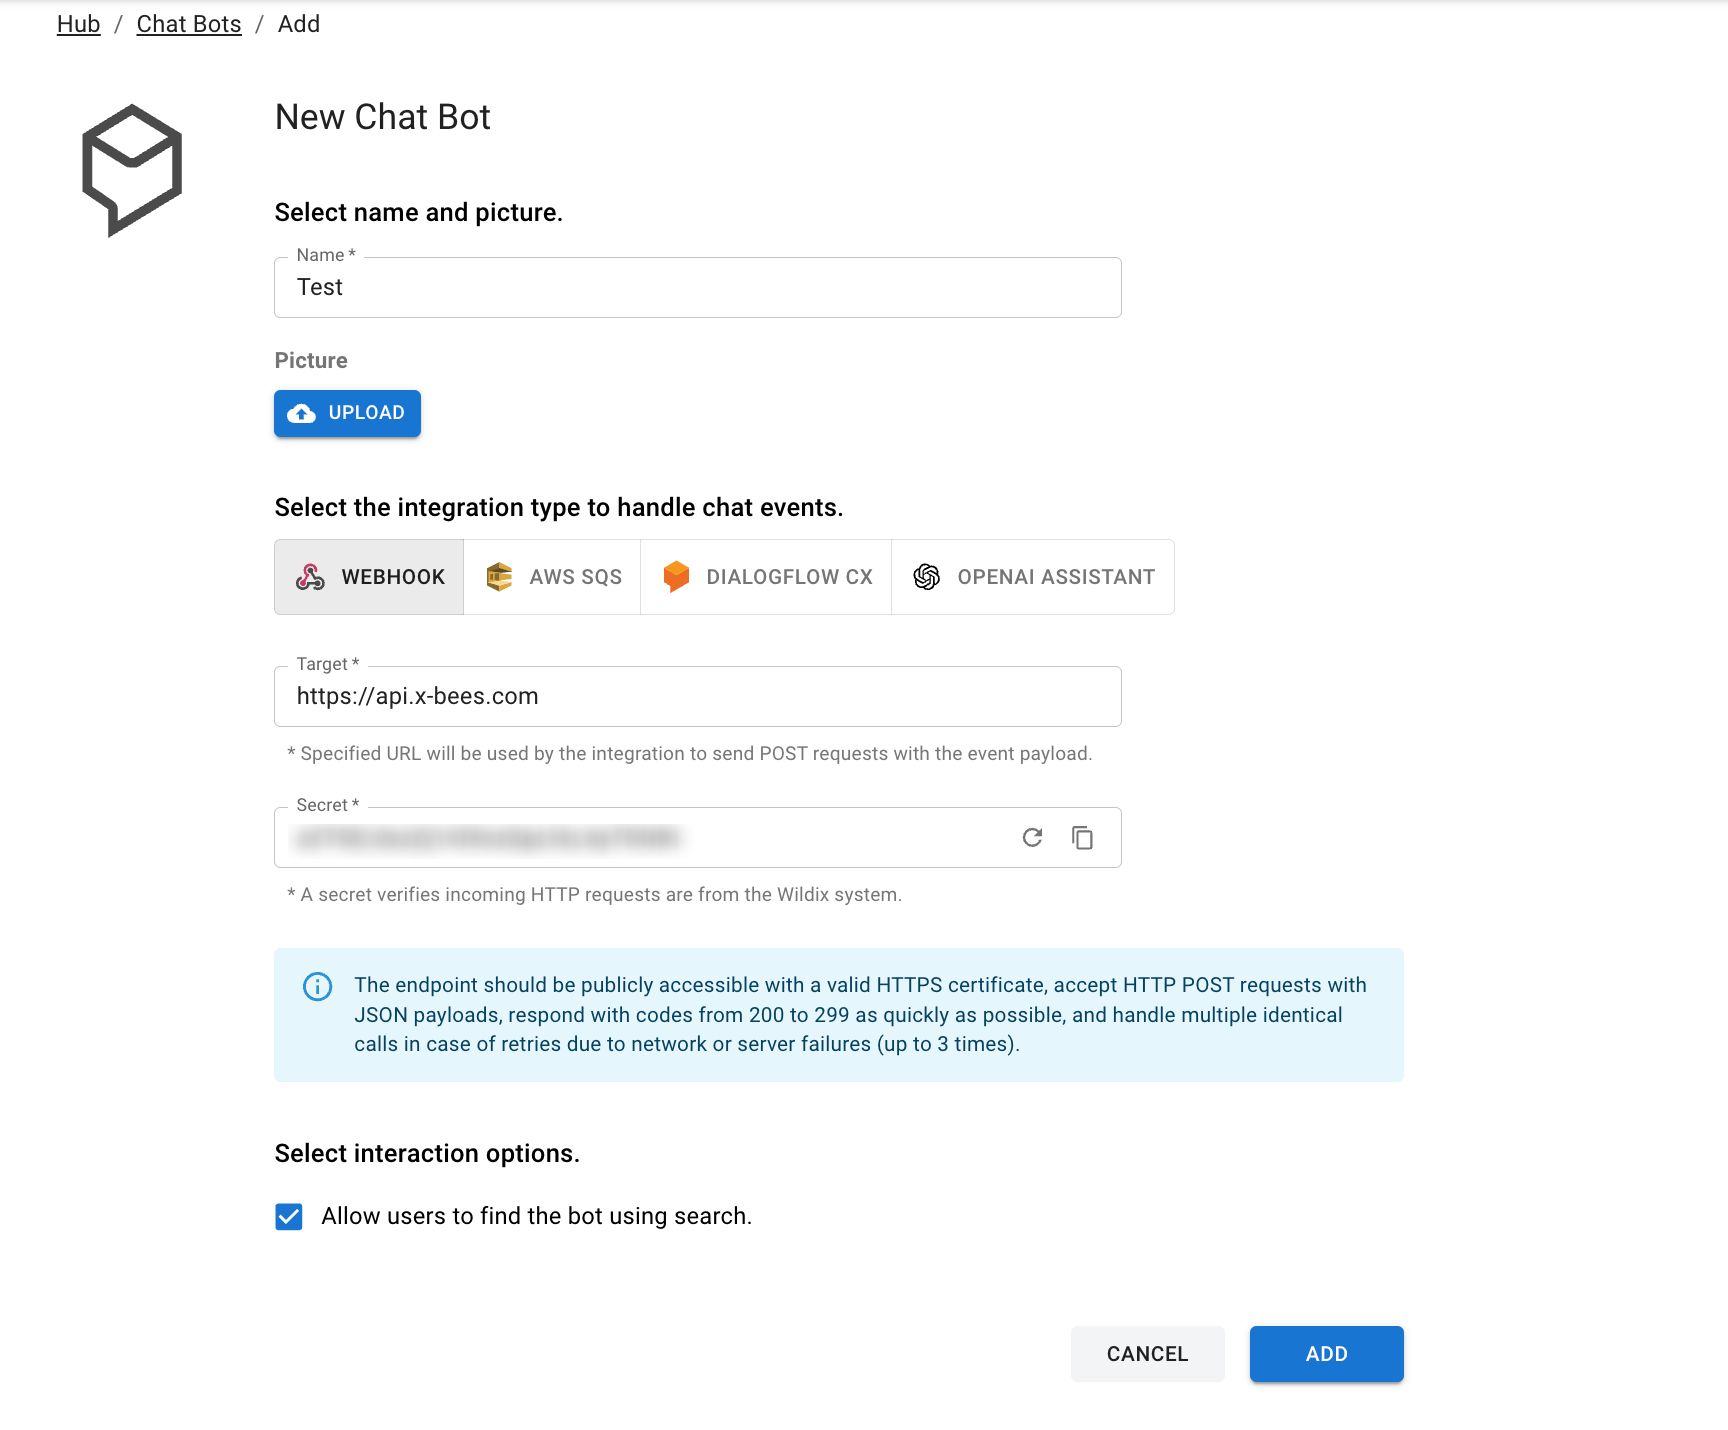
Task: Click the info icon in the blue notice
Action: click(316, 988)
